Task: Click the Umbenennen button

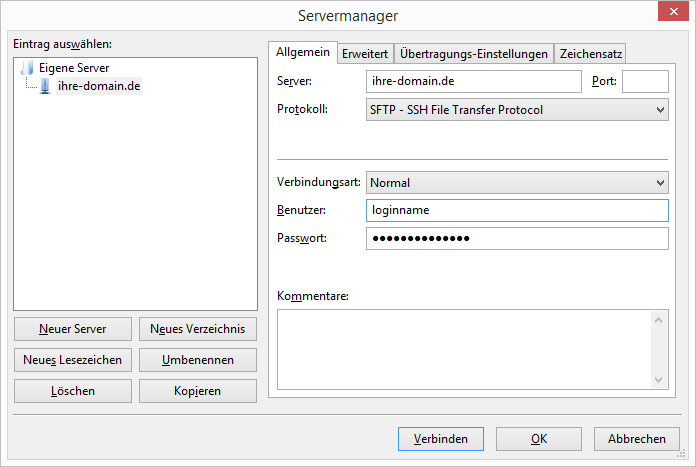Action: tap(198, 360)
